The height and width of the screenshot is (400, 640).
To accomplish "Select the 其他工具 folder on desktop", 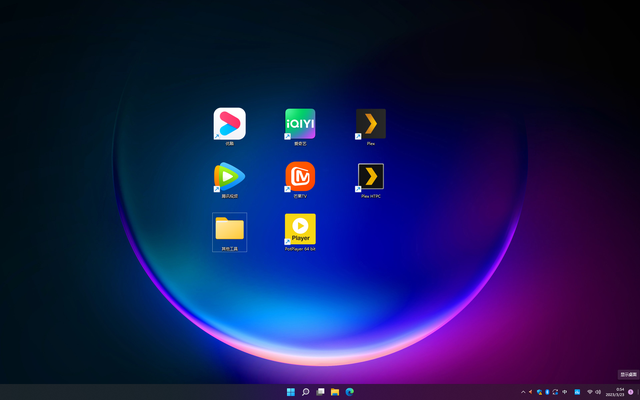I will 229,232.
